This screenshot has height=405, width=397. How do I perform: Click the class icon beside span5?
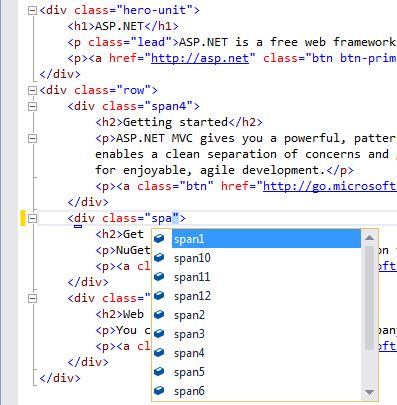160,371
